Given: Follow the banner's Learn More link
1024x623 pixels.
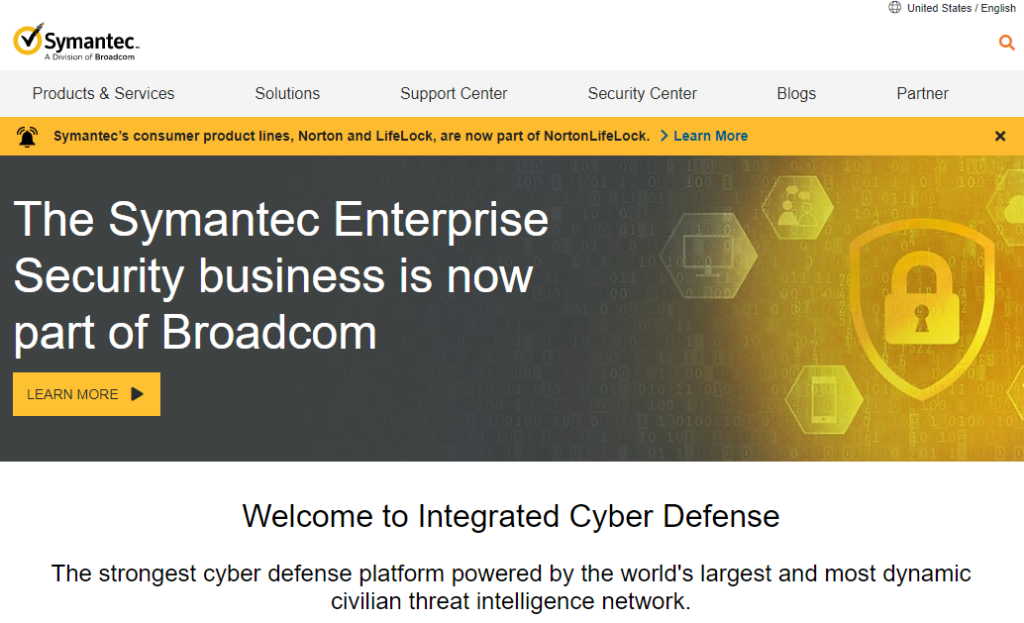Looking at the screenshot, I should point(709,136).
